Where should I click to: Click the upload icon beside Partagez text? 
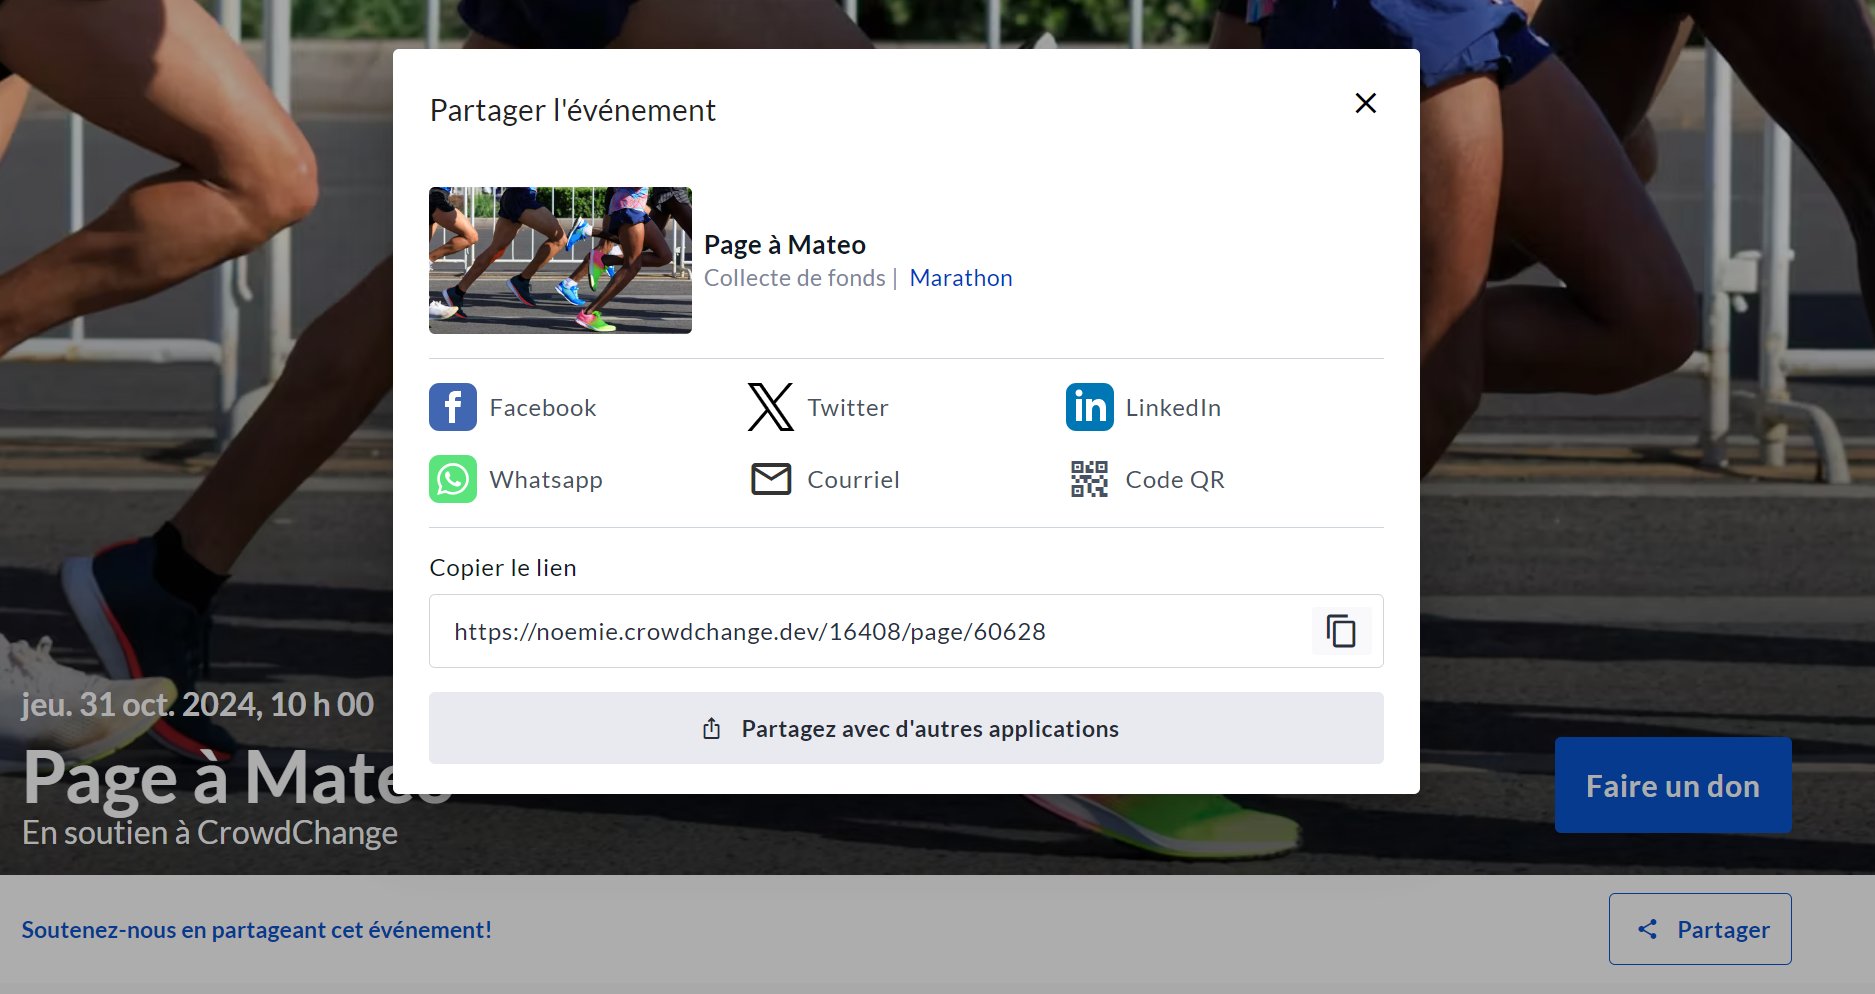click(x=711, y=729)
